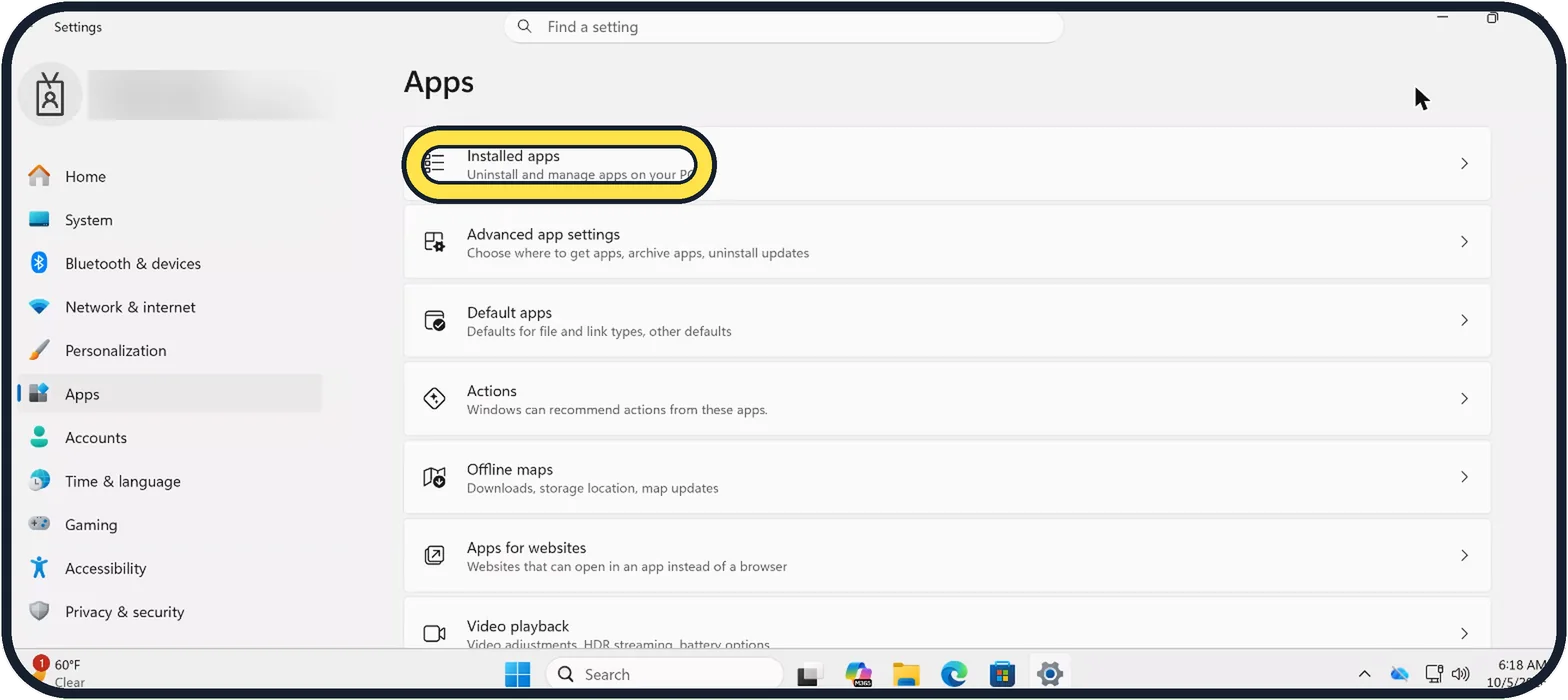Open the Windows Start button

click(518, 674)
